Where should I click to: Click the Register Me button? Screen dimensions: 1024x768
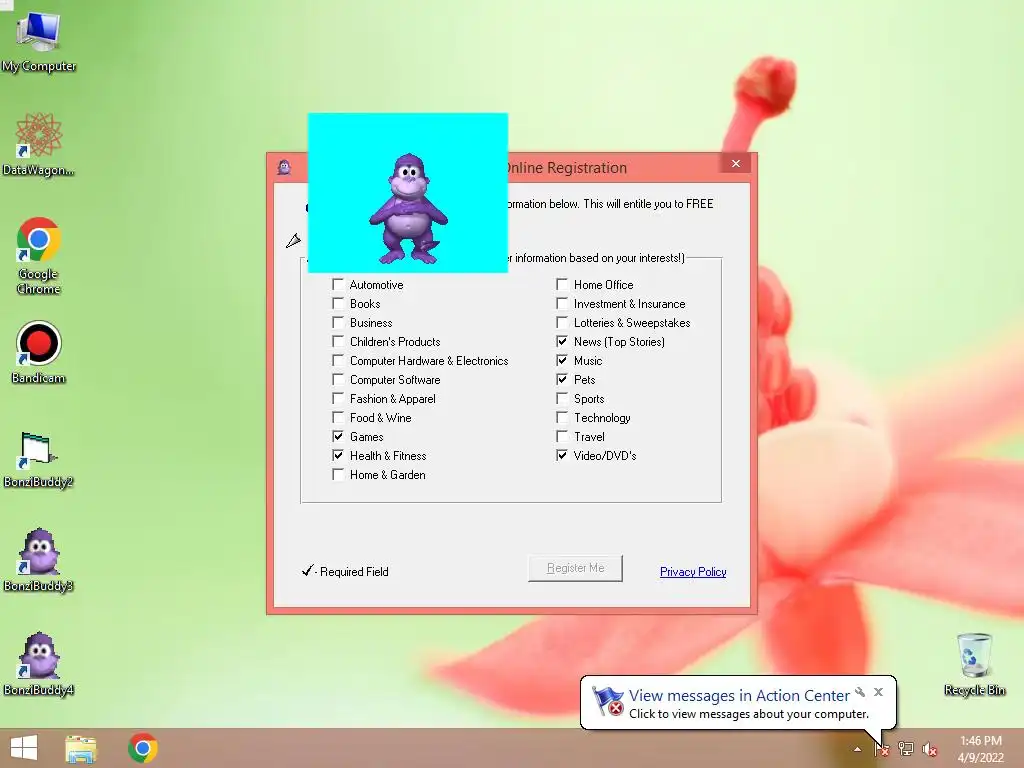(575, 568)
